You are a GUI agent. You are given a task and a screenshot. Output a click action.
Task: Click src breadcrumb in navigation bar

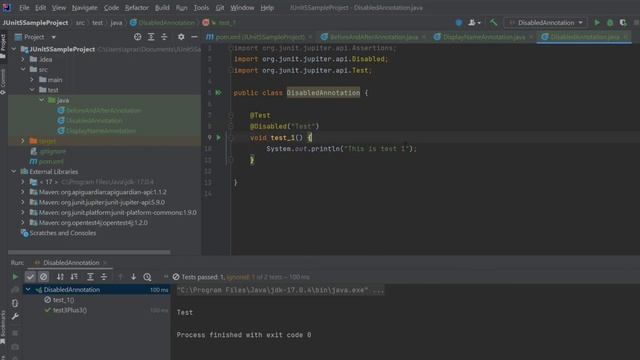80,22
